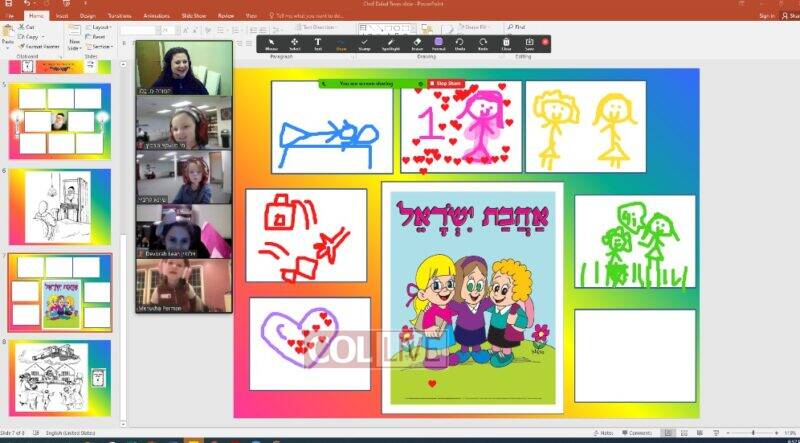800x443 pixels.
Task: Open the Slide Show ribbon tab
Action: click(194, 16)
